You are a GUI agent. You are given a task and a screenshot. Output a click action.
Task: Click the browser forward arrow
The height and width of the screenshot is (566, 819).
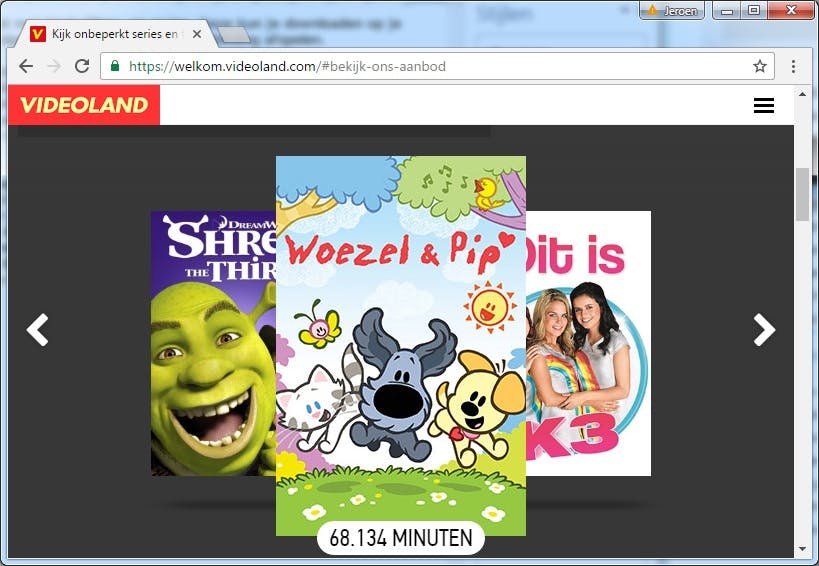coord(54,66)
